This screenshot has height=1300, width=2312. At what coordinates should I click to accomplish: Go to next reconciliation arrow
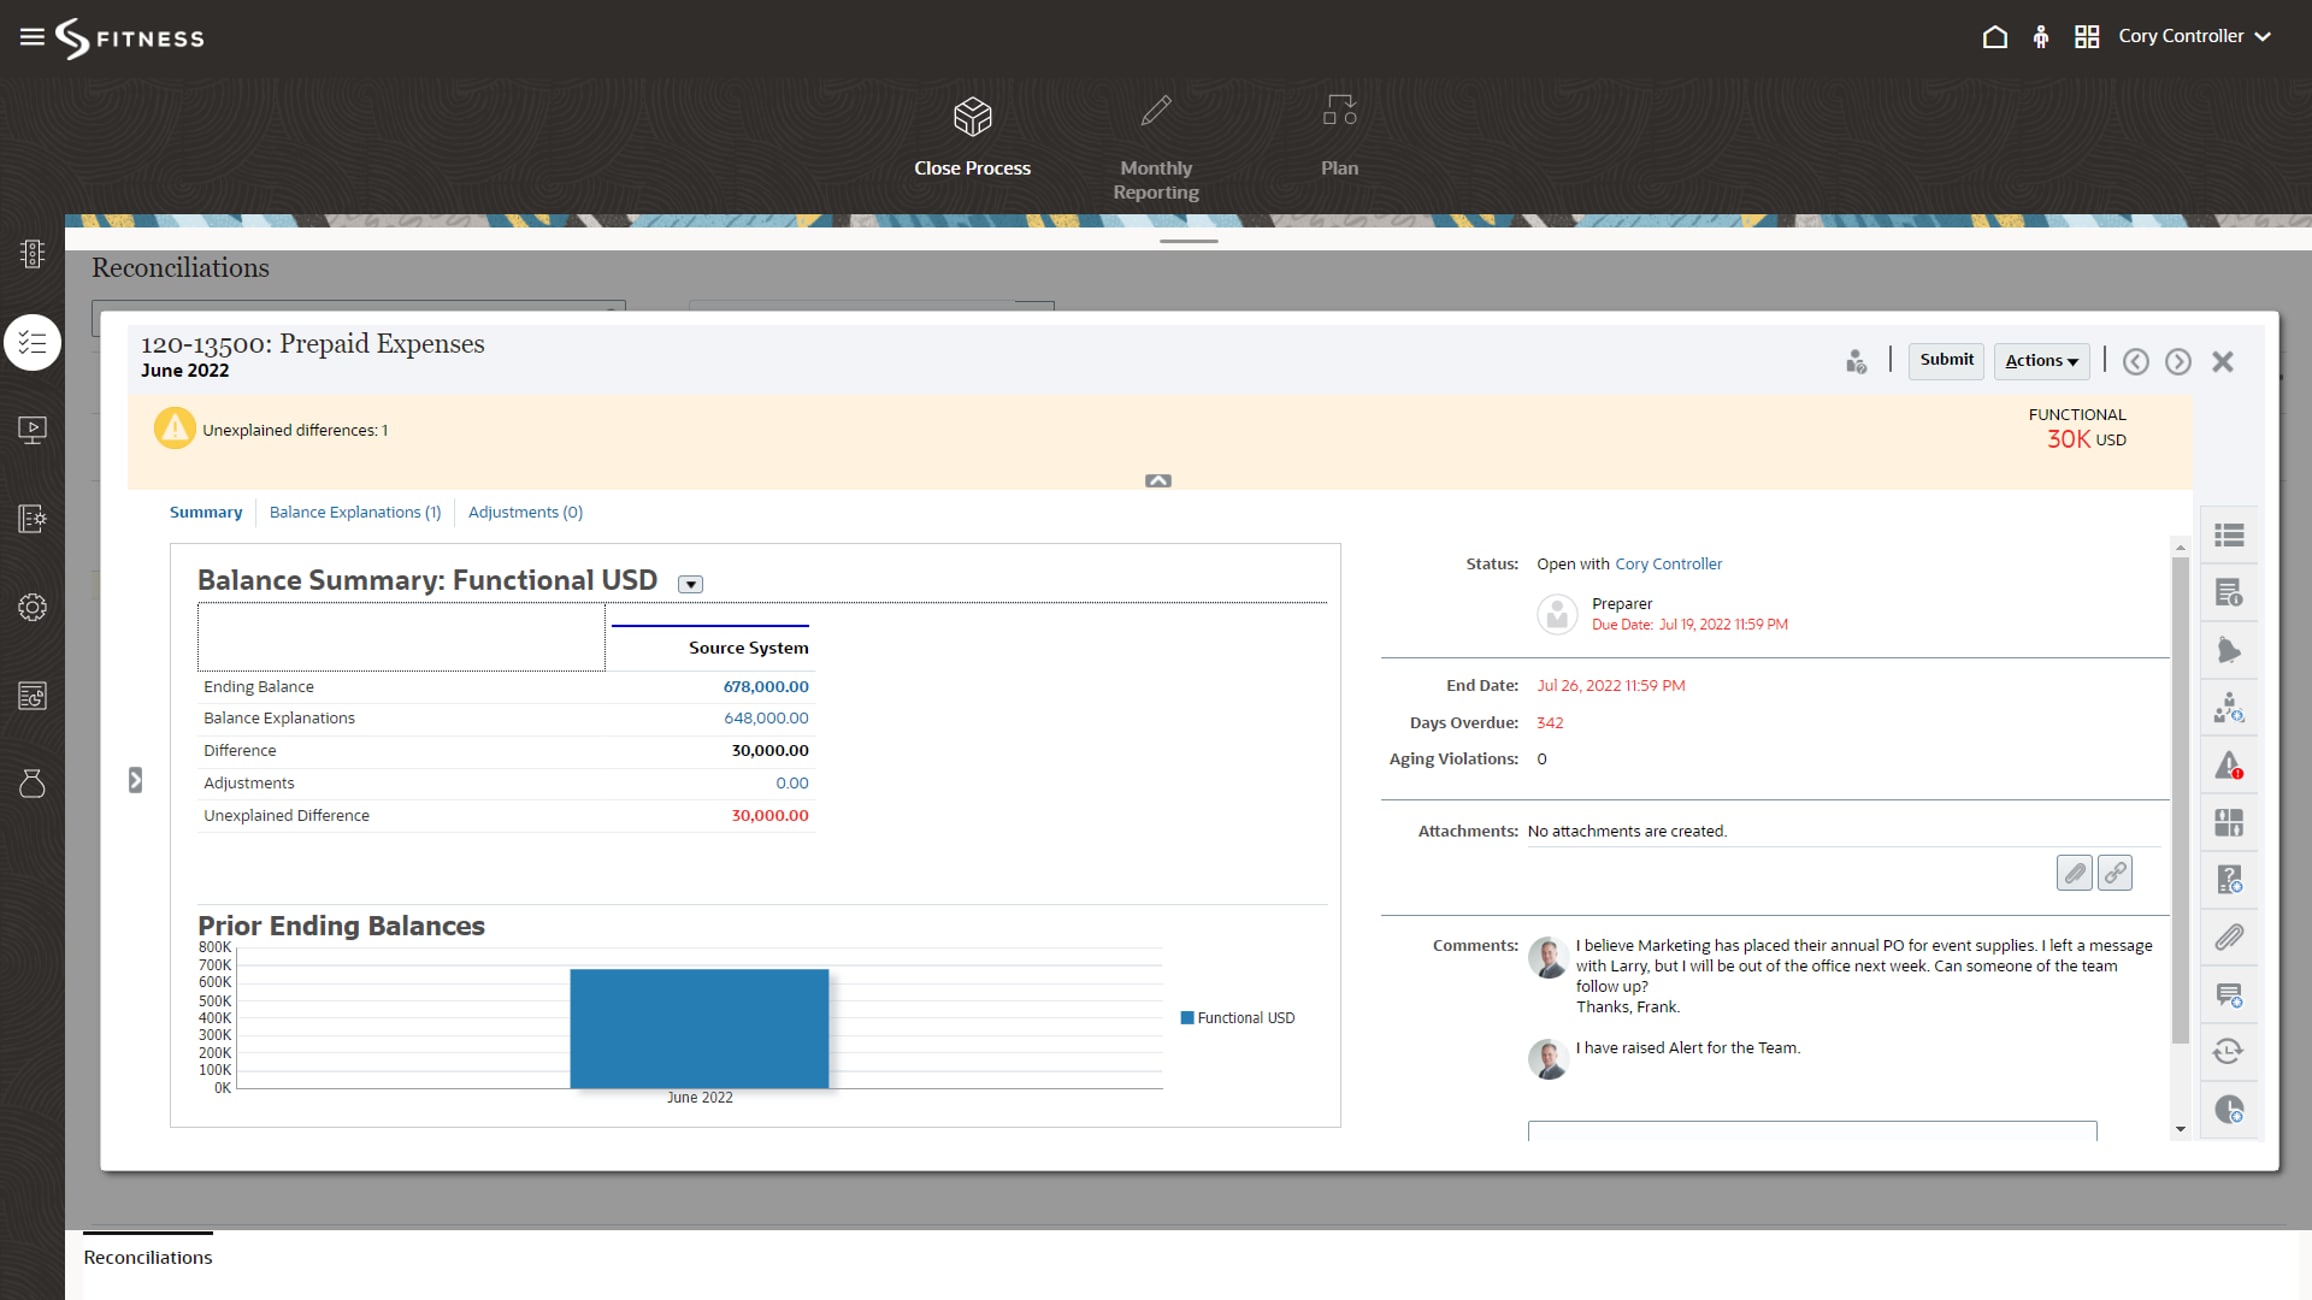click(2178, 362)
